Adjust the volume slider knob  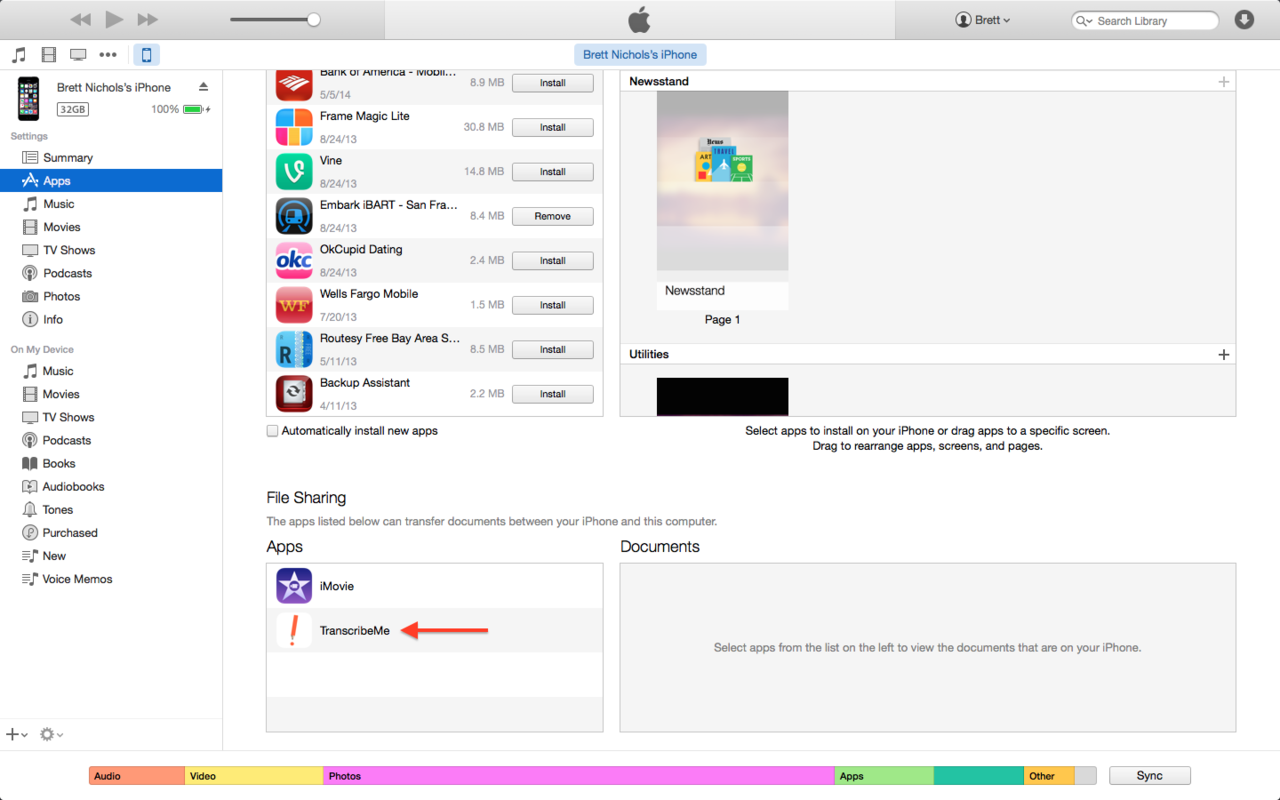[x=314, y=20]
